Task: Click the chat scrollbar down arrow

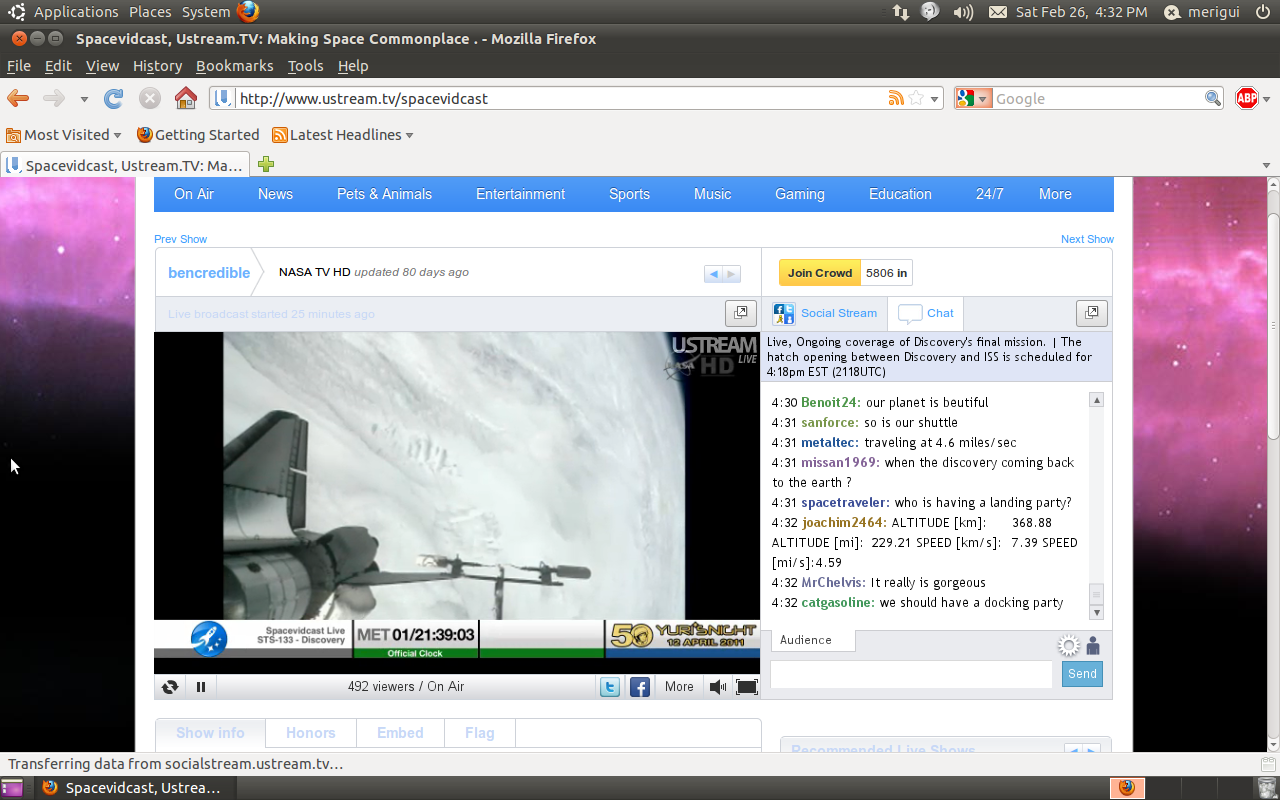Action: point(1096,612)
